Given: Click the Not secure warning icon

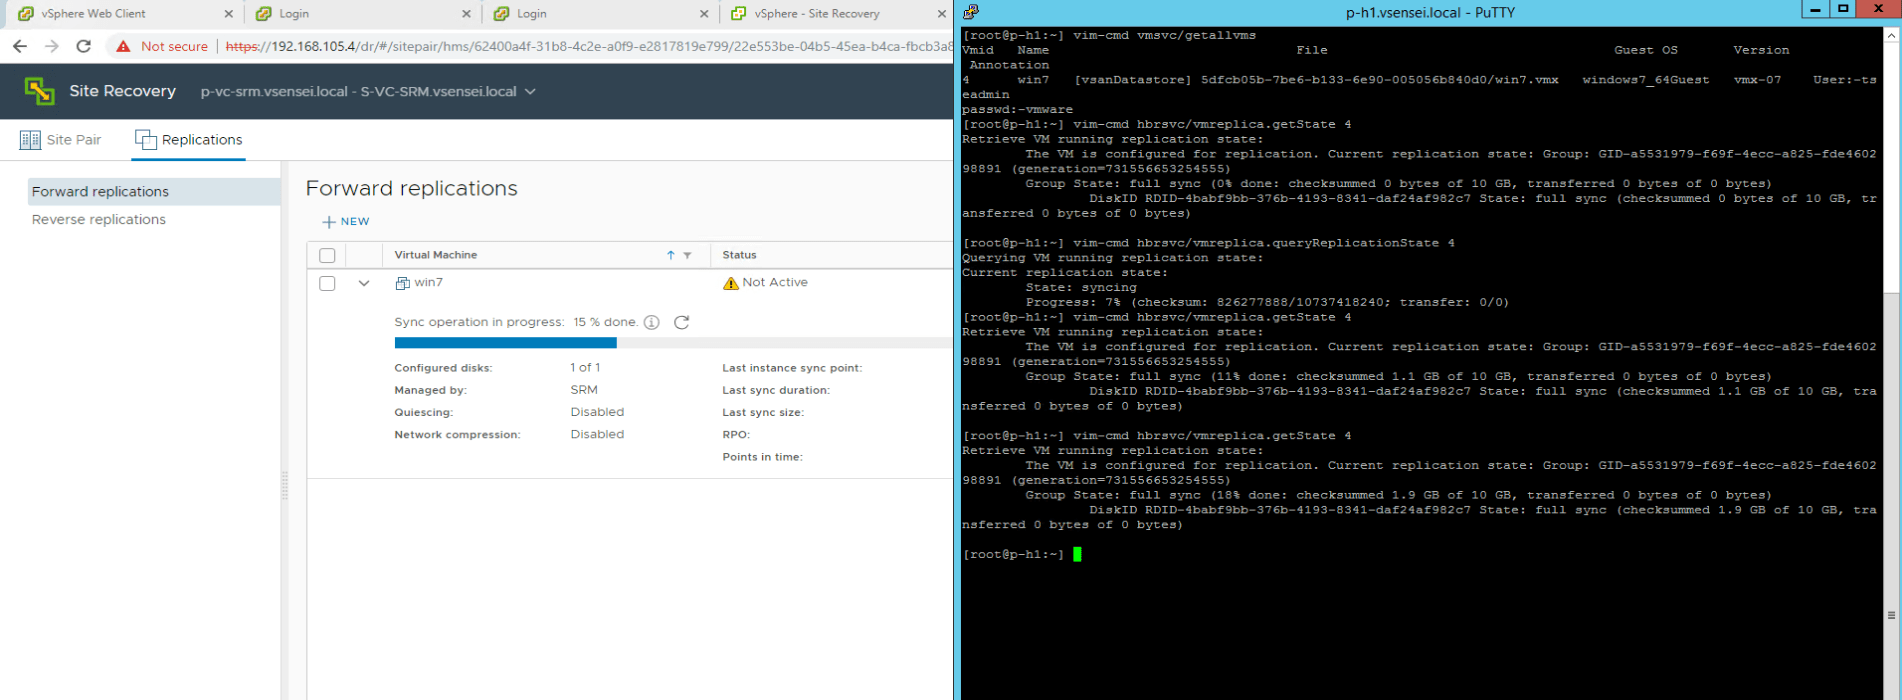Looking at the screenshot, I should tap(124, 46).
